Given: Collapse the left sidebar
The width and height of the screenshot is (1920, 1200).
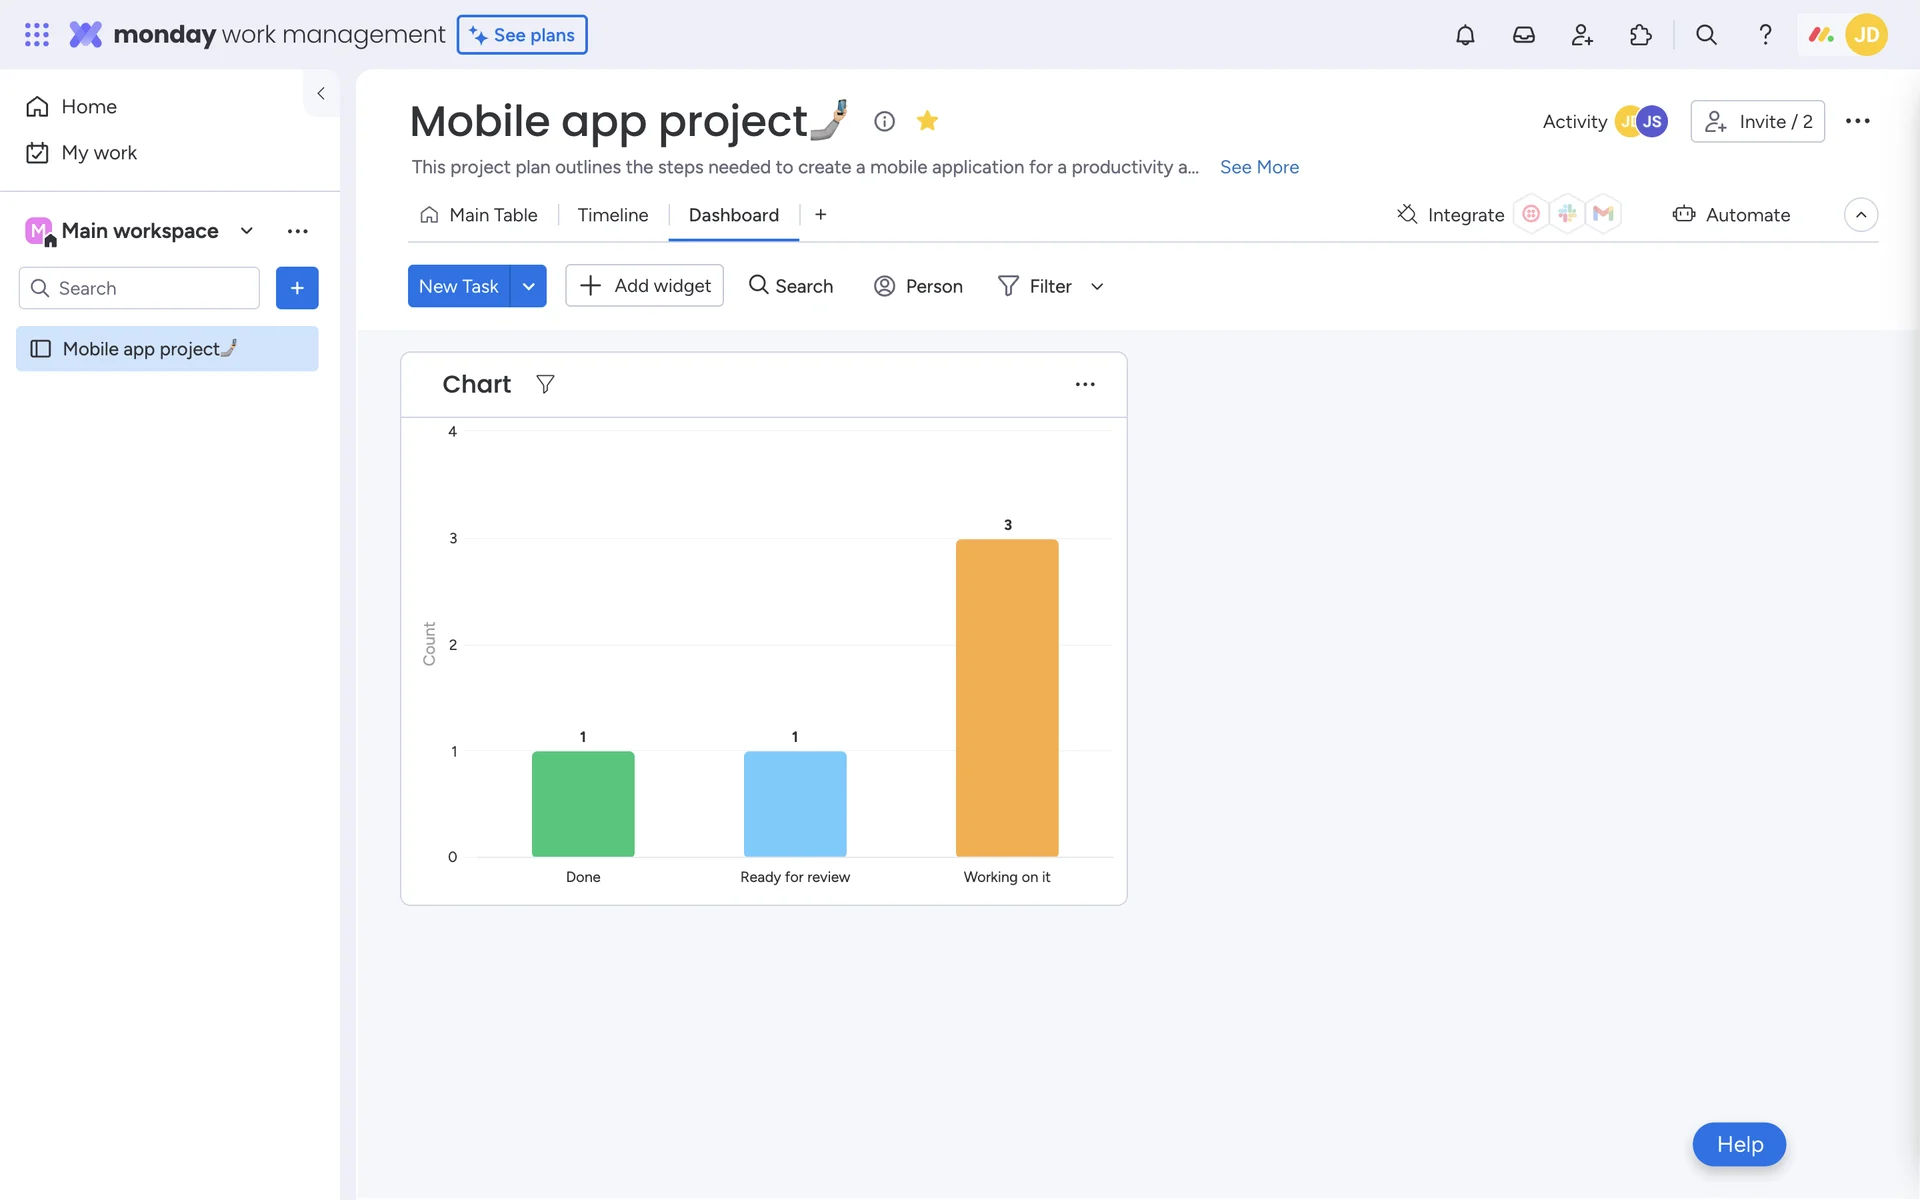Looking at the screenshot, I should (x=321, y=93).
